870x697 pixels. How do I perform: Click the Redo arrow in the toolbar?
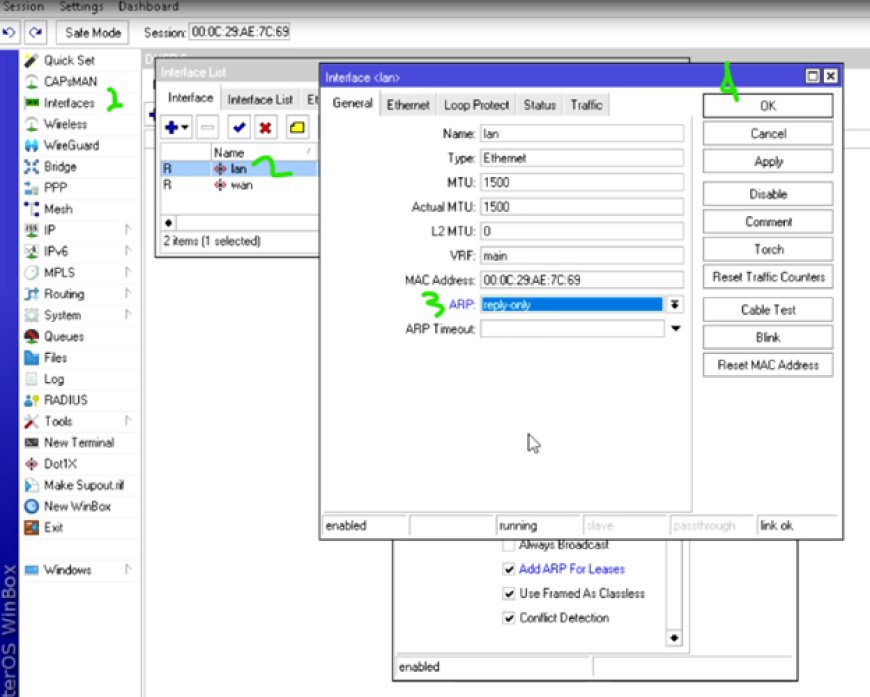pyautogui.click(x=36, y=33)
